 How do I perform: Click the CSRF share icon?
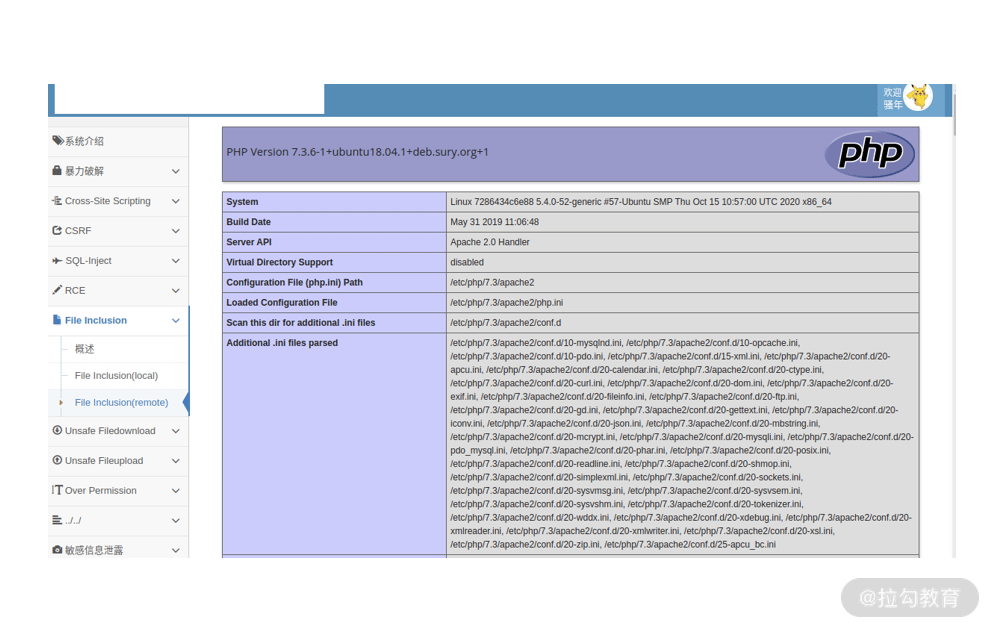[57, 230]
